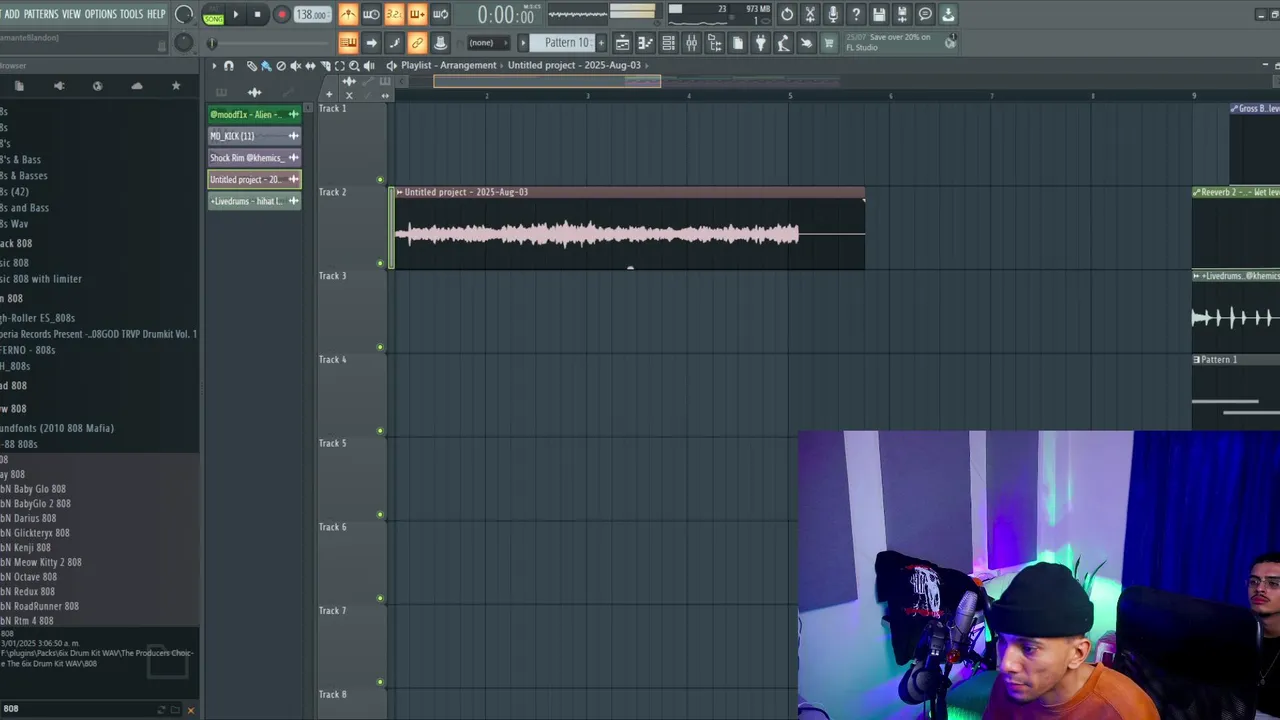The height and width of the screenshot is (720, 1280).
Task: Open the Piano roll view icon
Action: [645, 43]
